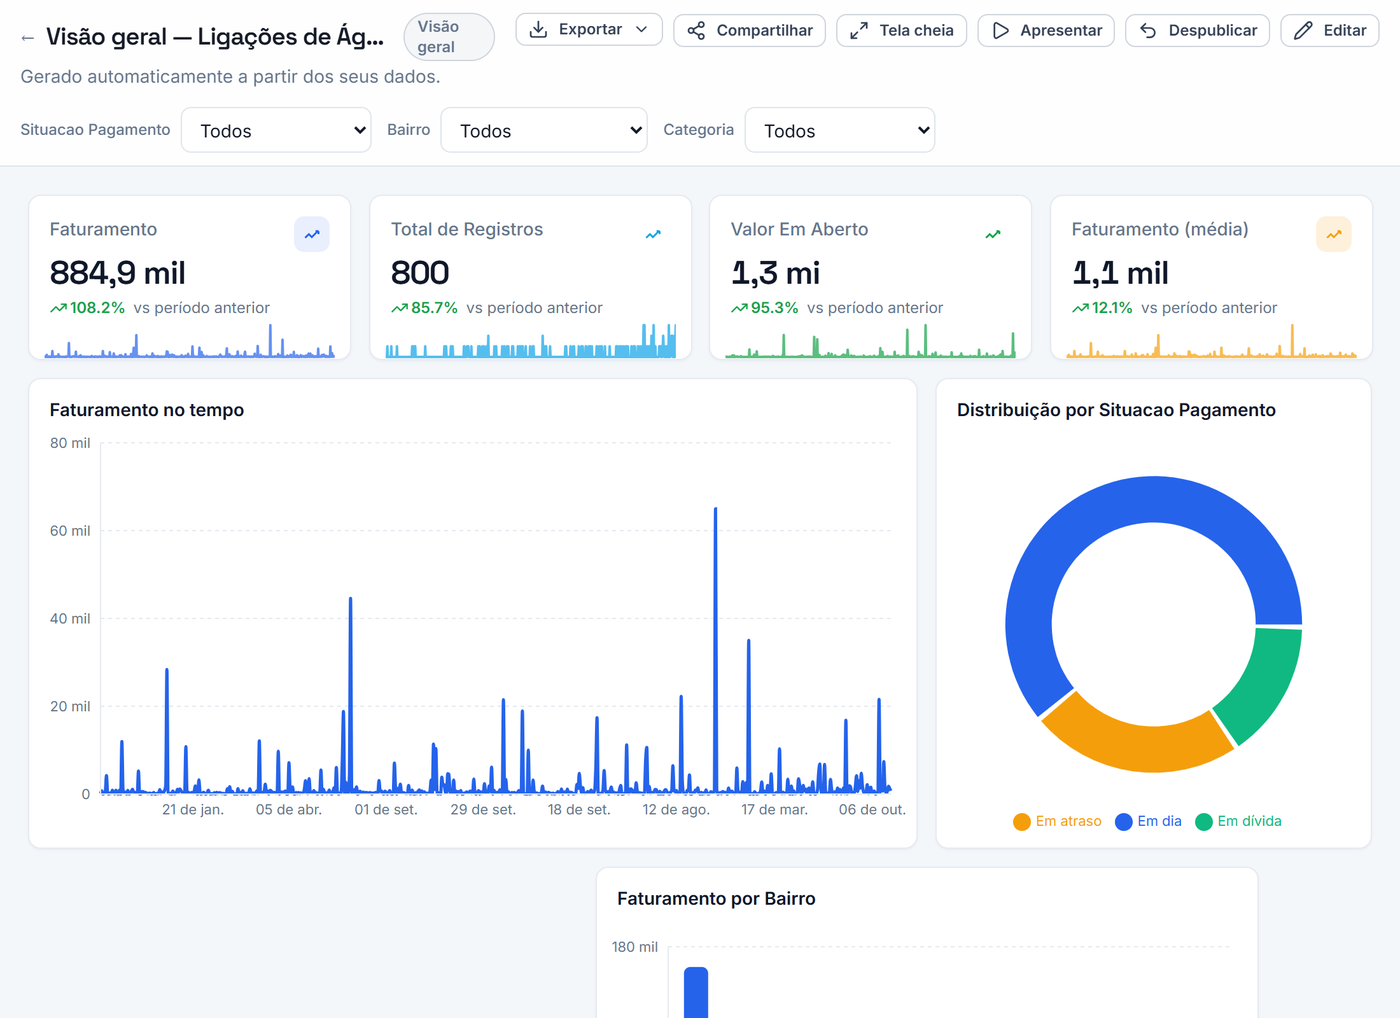Click the 12.1% change indicator
Image resolution: width=1400 pixels, height=1018 pixels.
point(1102,308)
